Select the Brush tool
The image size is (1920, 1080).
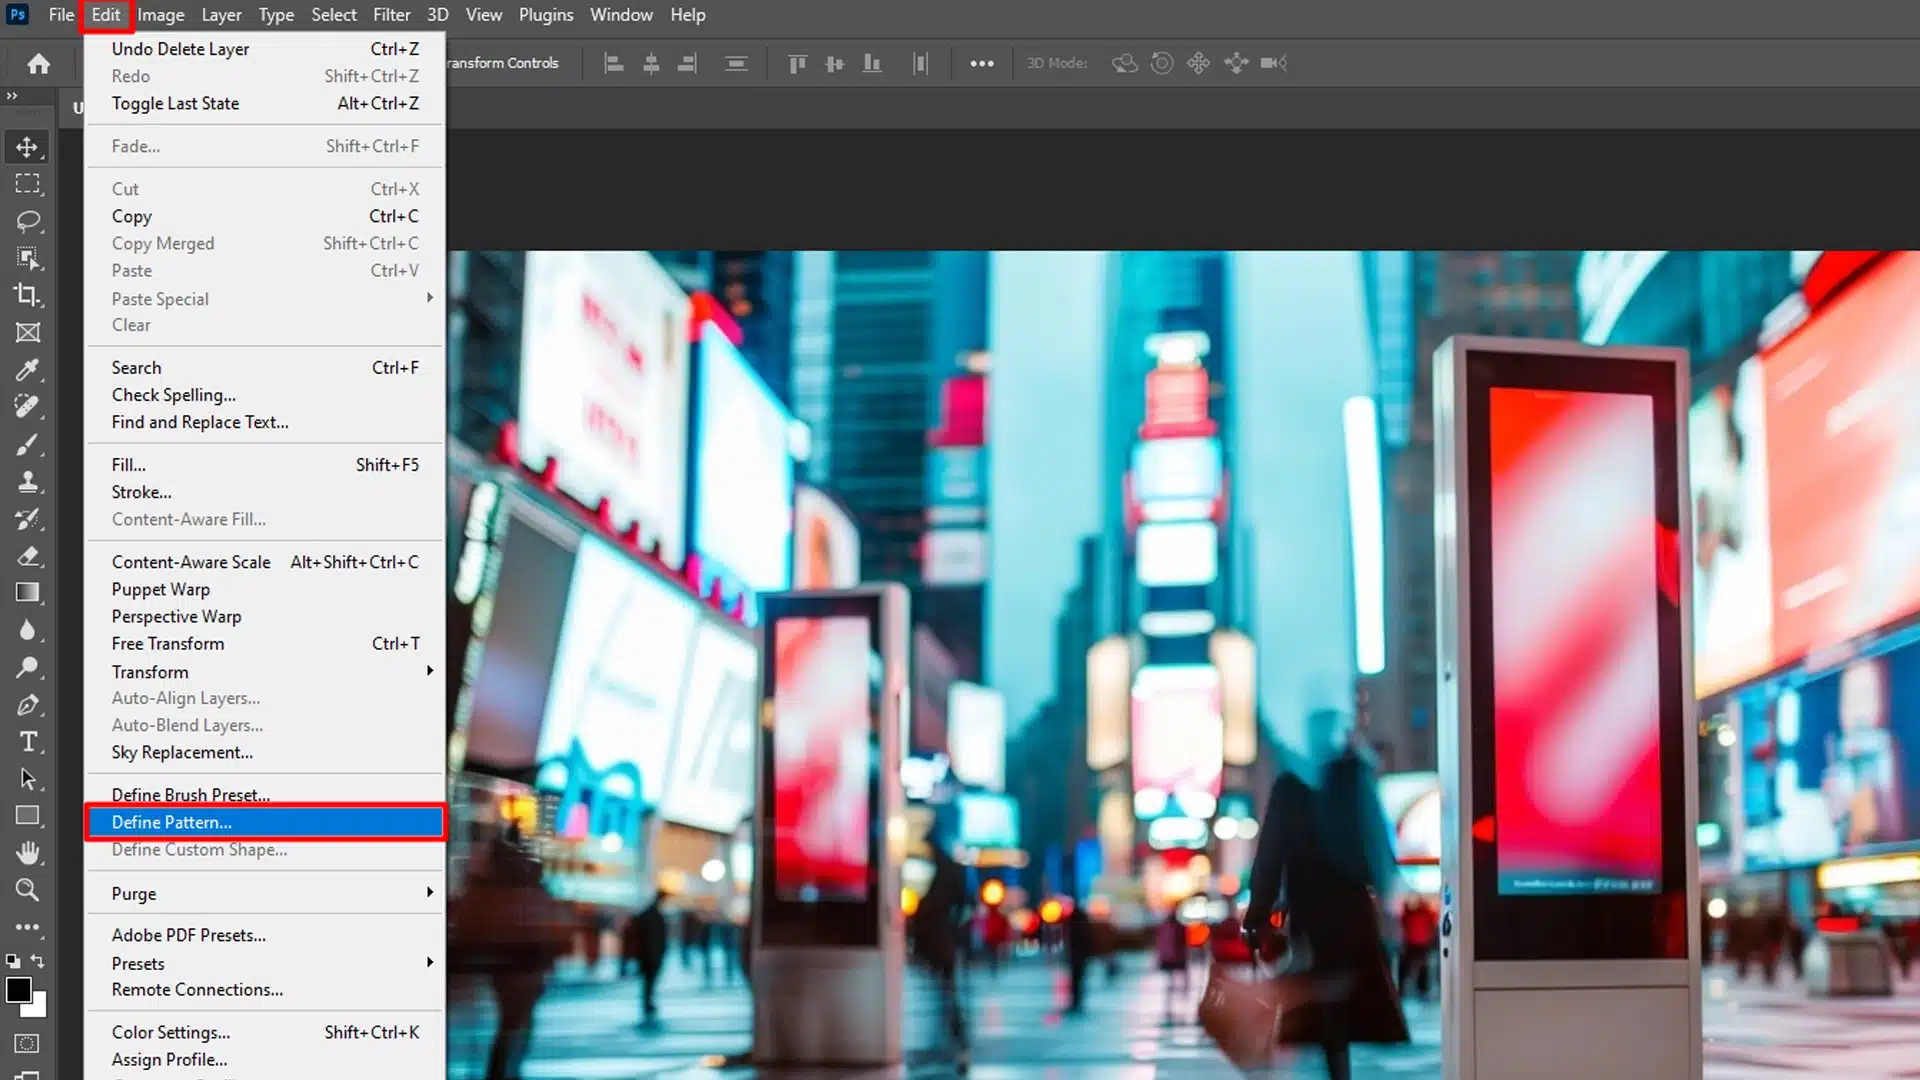pyautogui.click(x=27, y=444)
